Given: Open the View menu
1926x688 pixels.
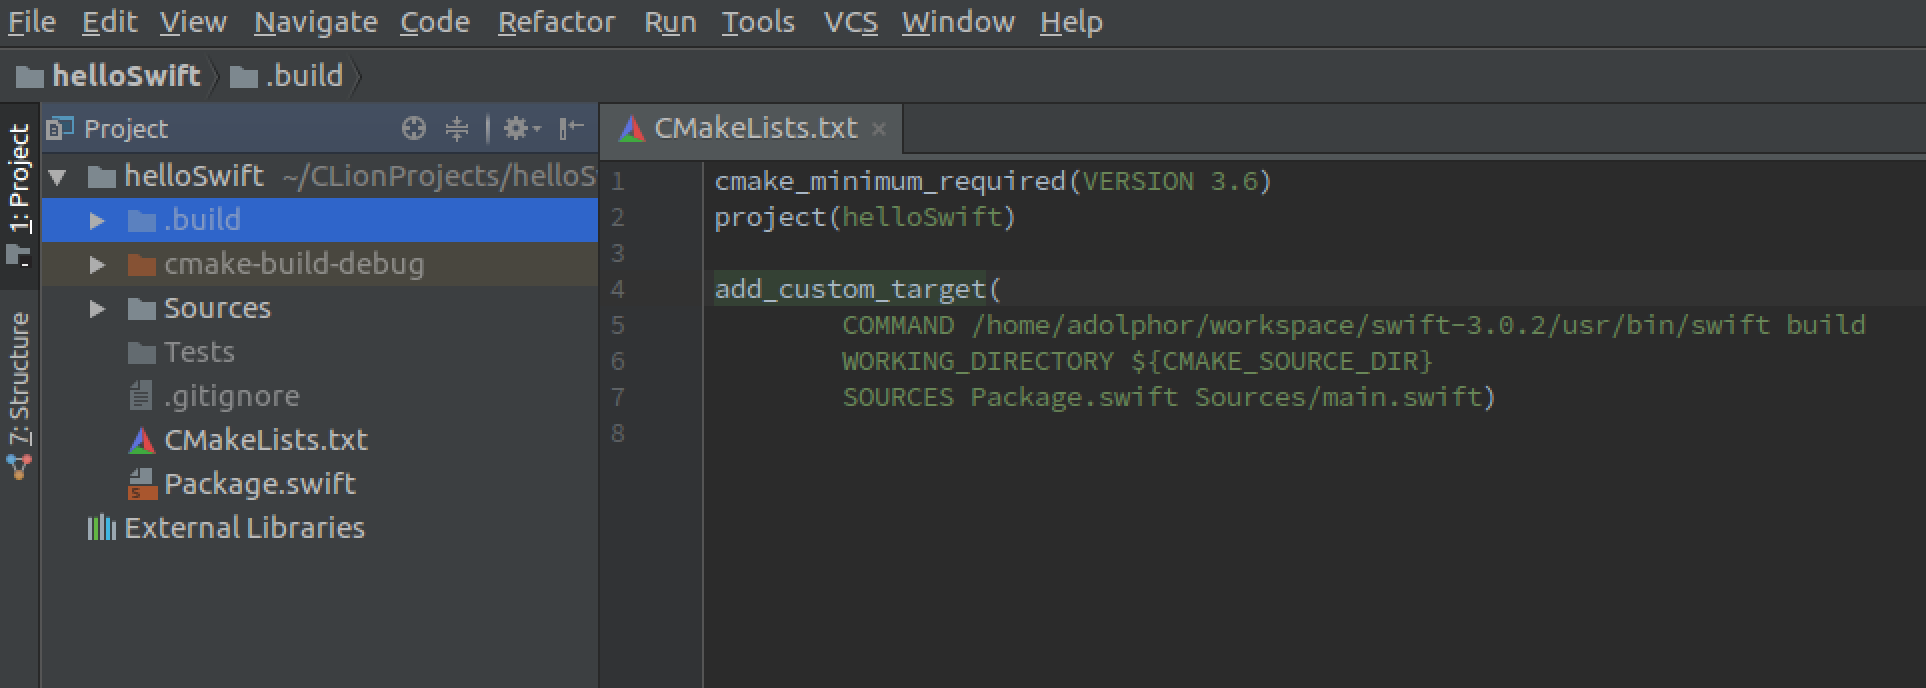Looking at the screenshot, I should click(193, 22).
